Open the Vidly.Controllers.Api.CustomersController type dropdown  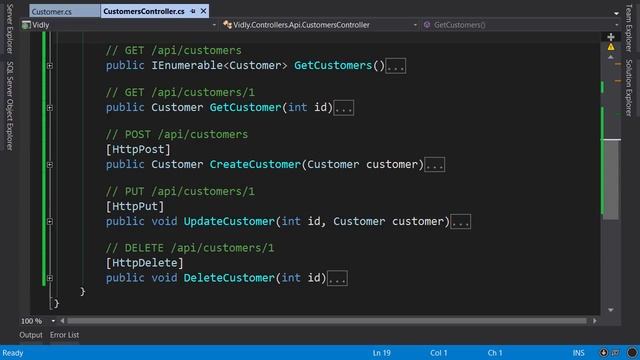(415, 25)
